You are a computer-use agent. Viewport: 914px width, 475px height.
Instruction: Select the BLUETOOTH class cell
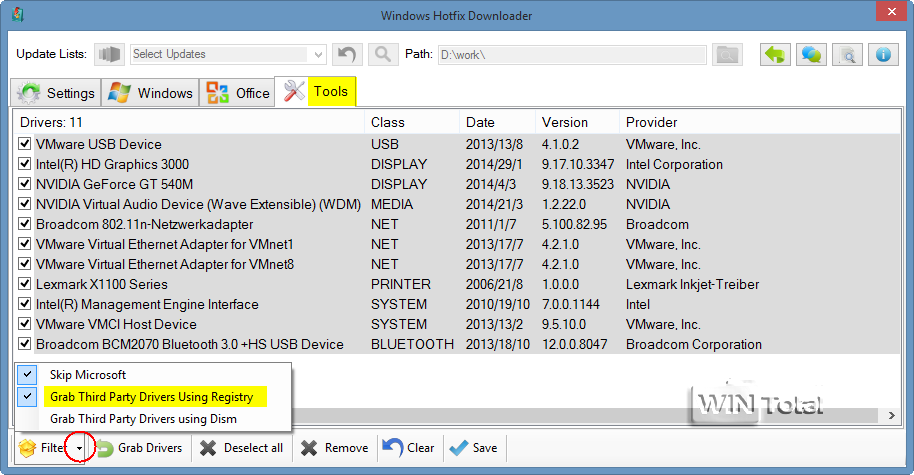412,344
